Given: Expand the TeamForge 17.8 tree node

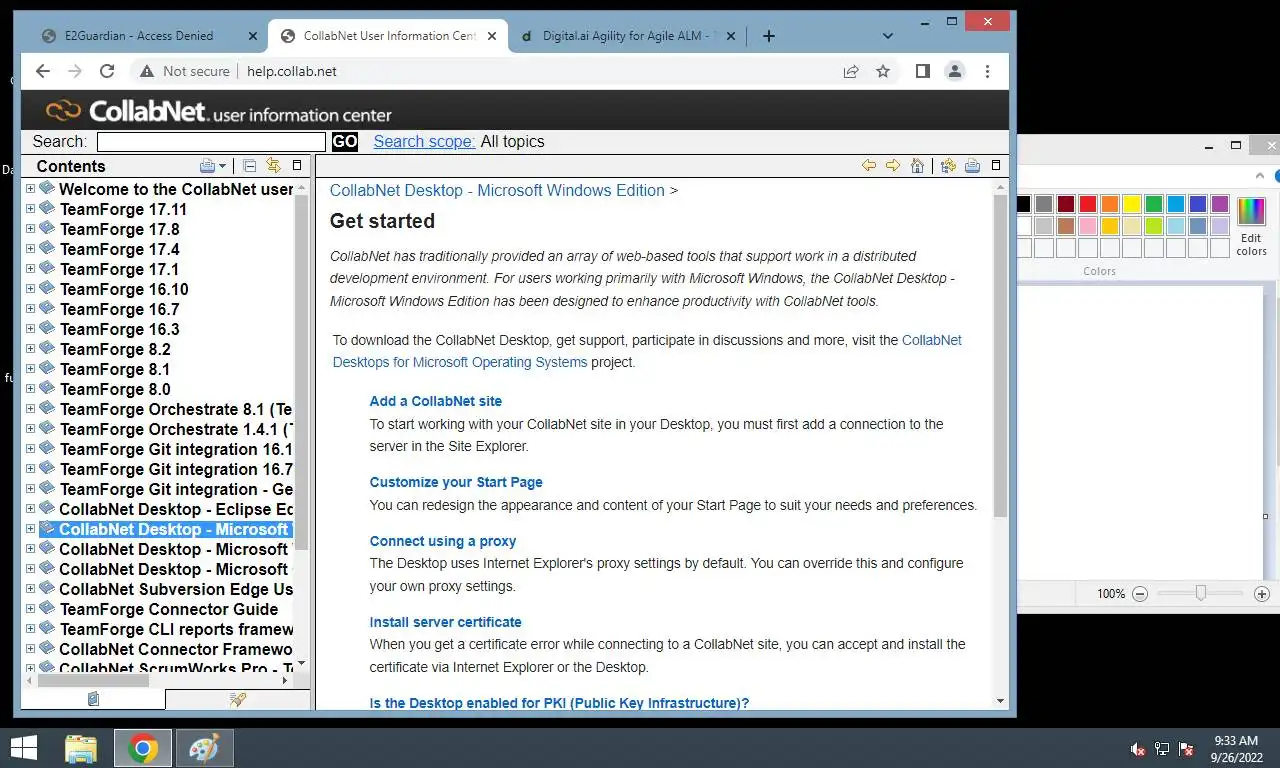Looking at the screenshot, I should click(x=30, y=228).
